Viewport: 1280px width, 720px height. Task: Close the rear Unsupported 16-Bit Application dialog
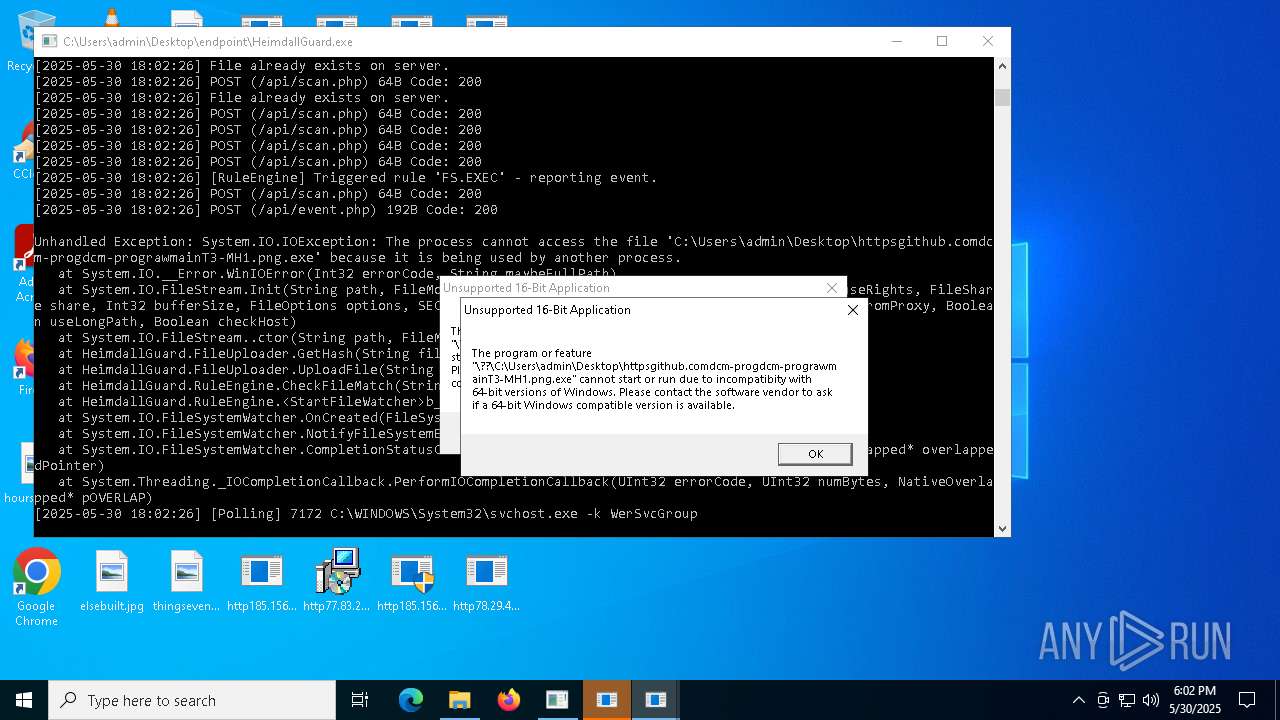pos(831,288)
